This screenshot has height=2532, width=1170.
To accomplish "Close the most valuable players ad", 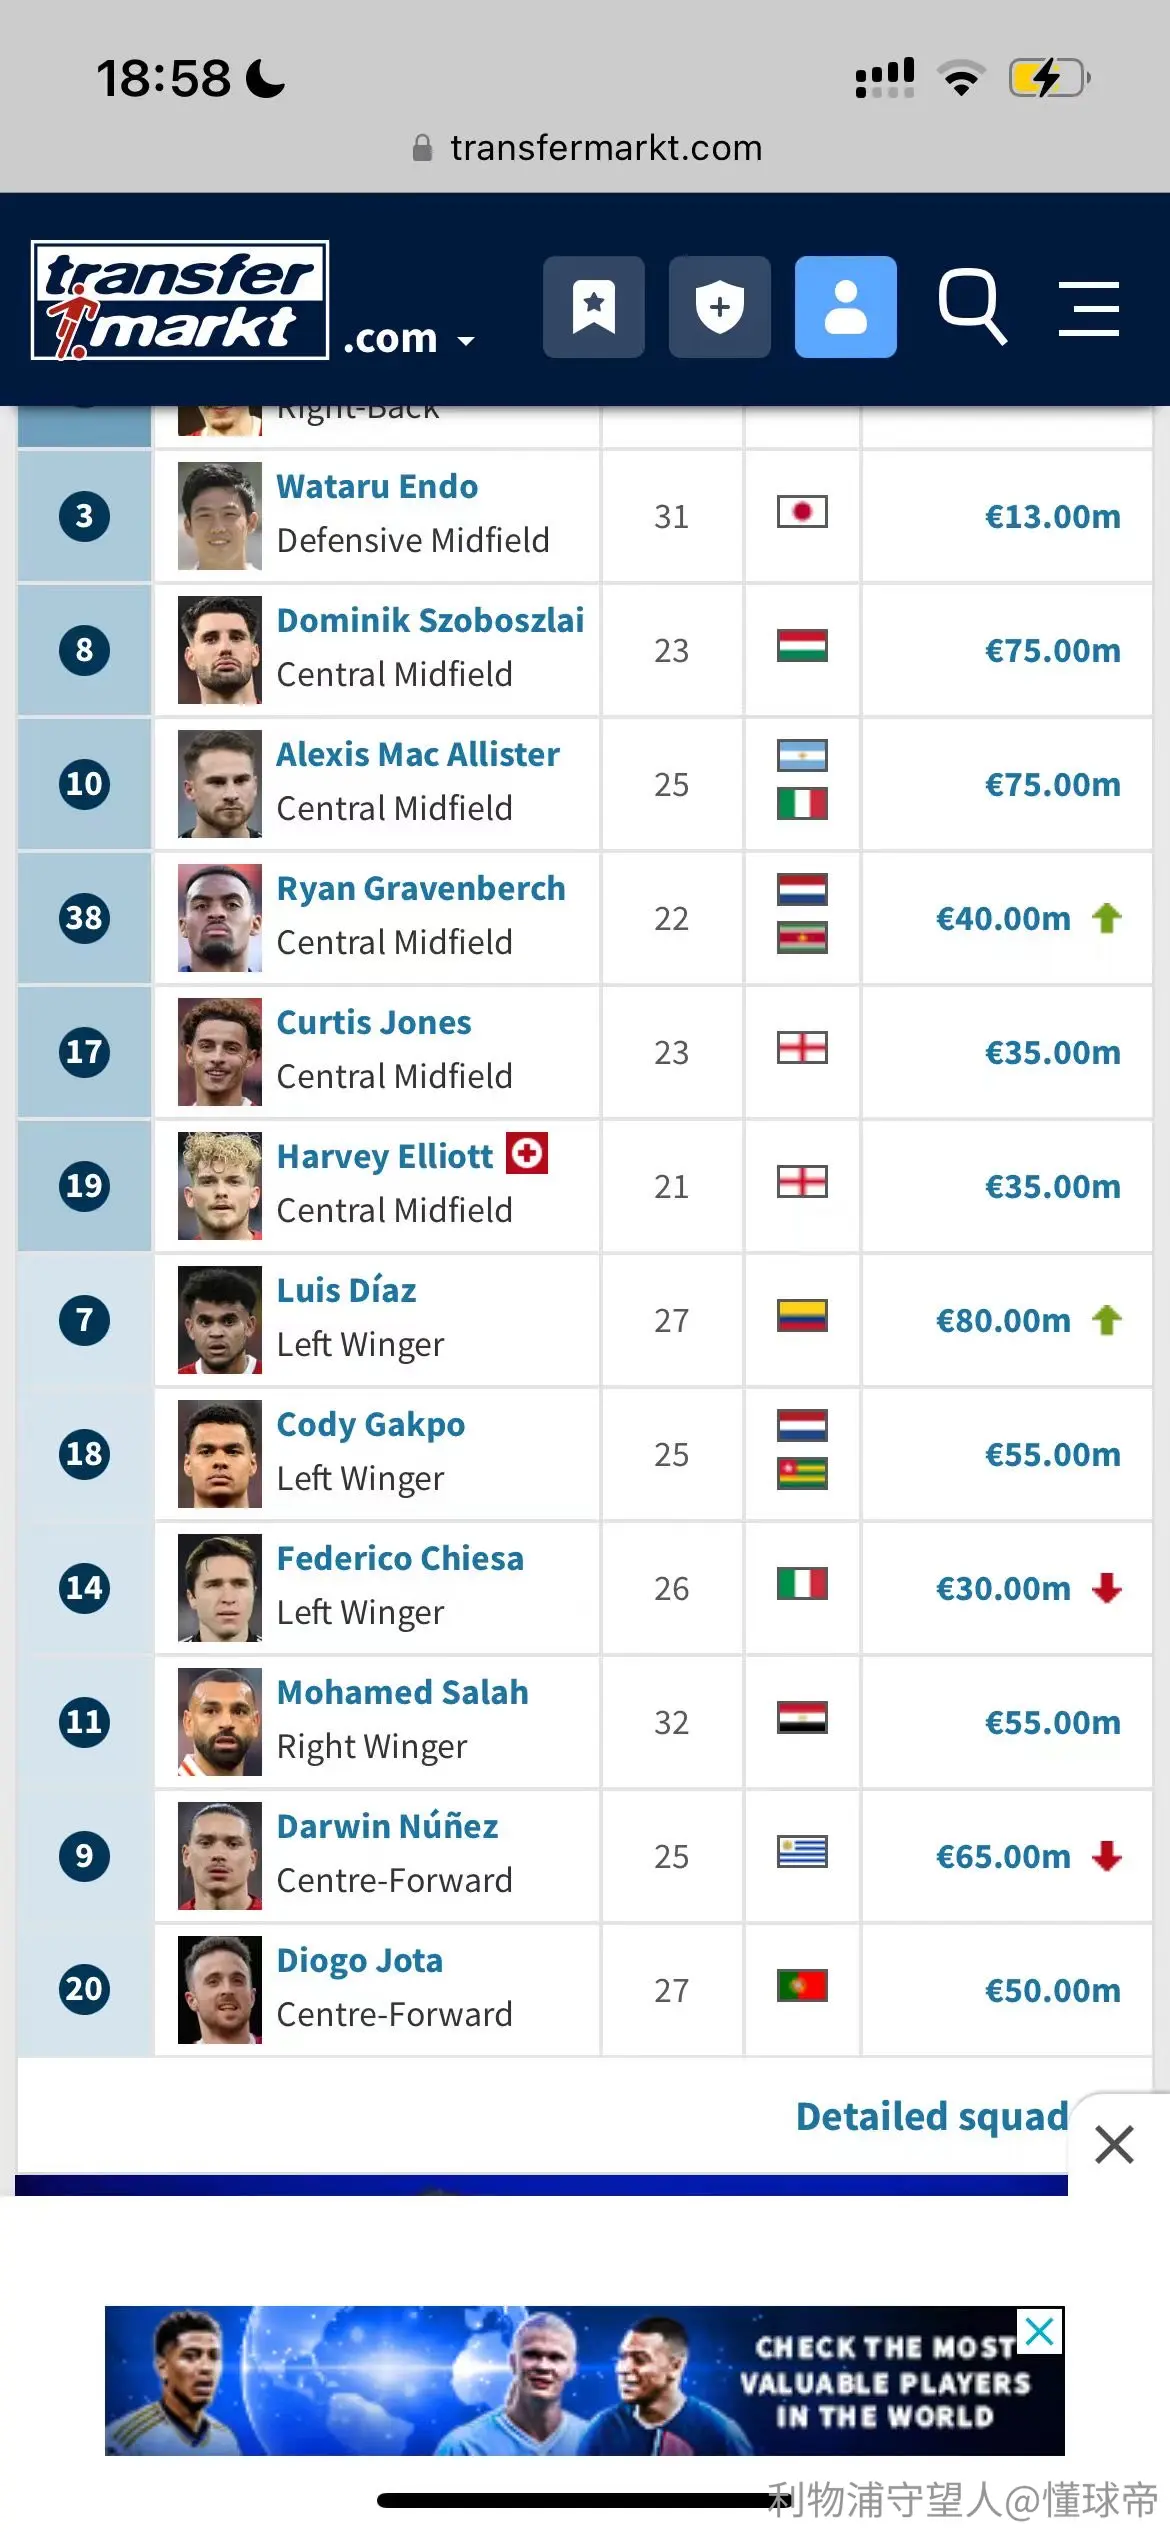I will point(1040,2332).
